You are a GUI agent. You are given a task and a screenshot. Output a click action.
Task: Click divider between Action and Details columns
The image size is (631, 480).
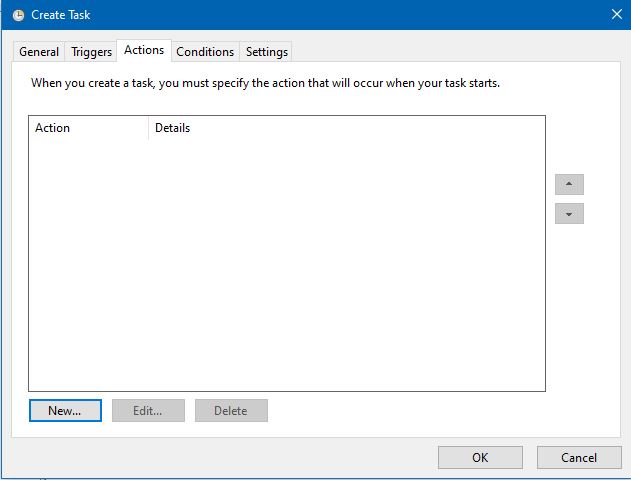[148, 128]
